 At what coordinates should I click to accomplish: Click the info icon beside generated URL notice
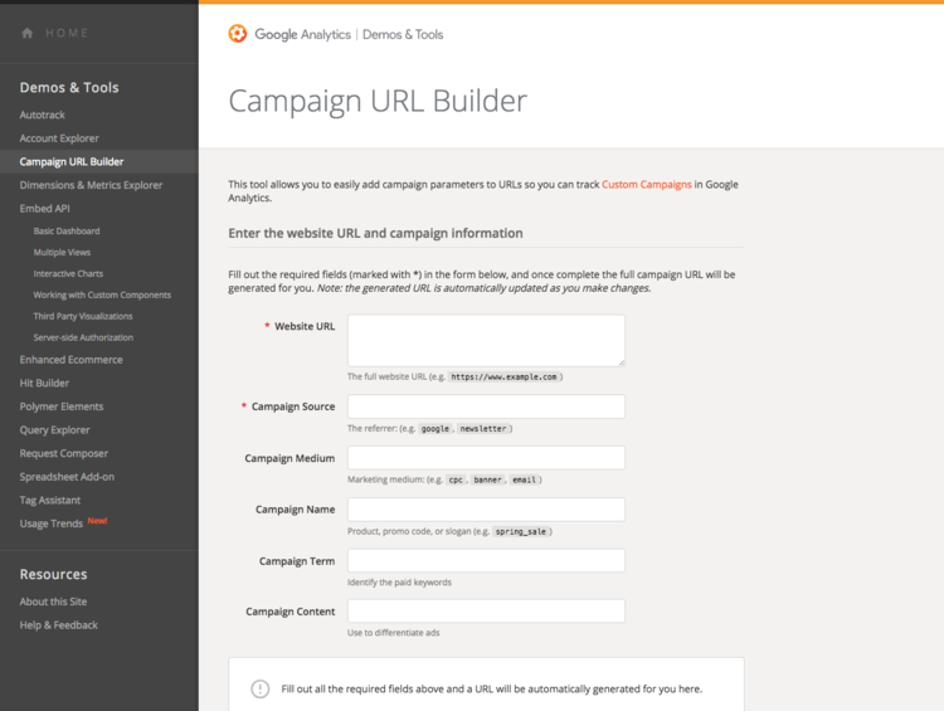260,689
